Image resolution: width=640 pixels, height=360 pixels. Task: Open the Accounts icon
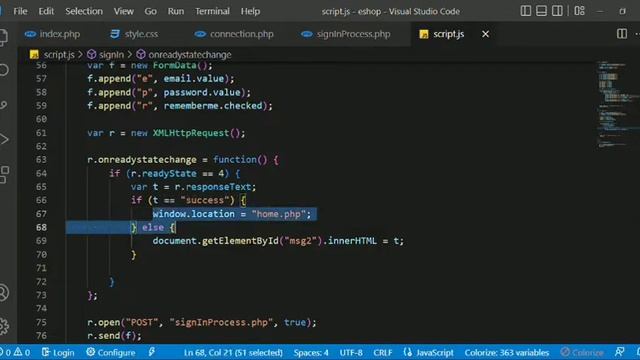click(x=3, y=292)
